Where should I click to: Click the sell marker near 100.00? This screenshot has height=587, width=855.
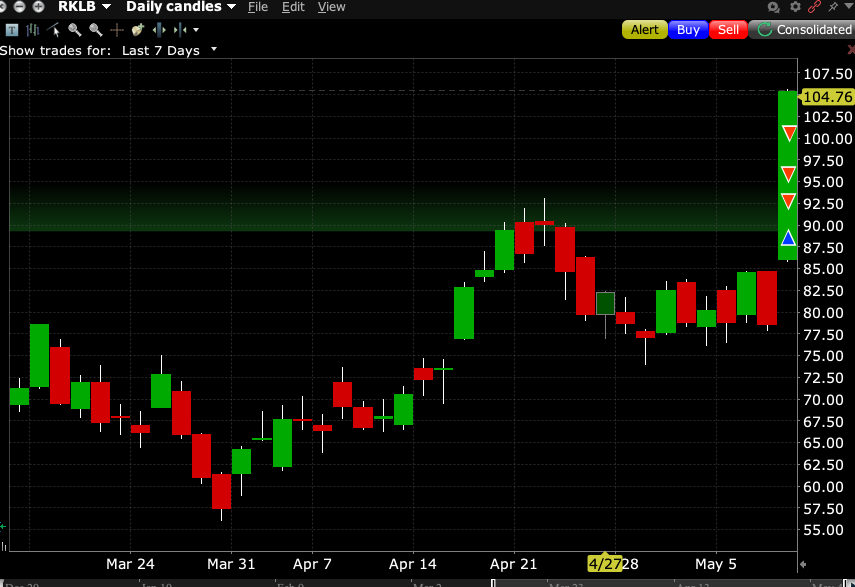[x=789, y=133]
